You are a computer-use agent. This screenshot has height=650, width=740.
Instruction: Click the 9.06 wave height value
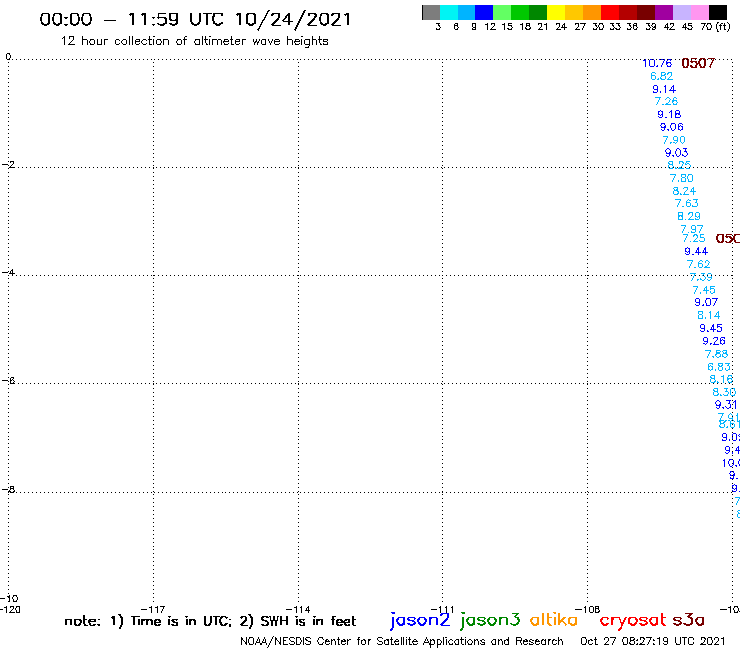coord(672,127)
